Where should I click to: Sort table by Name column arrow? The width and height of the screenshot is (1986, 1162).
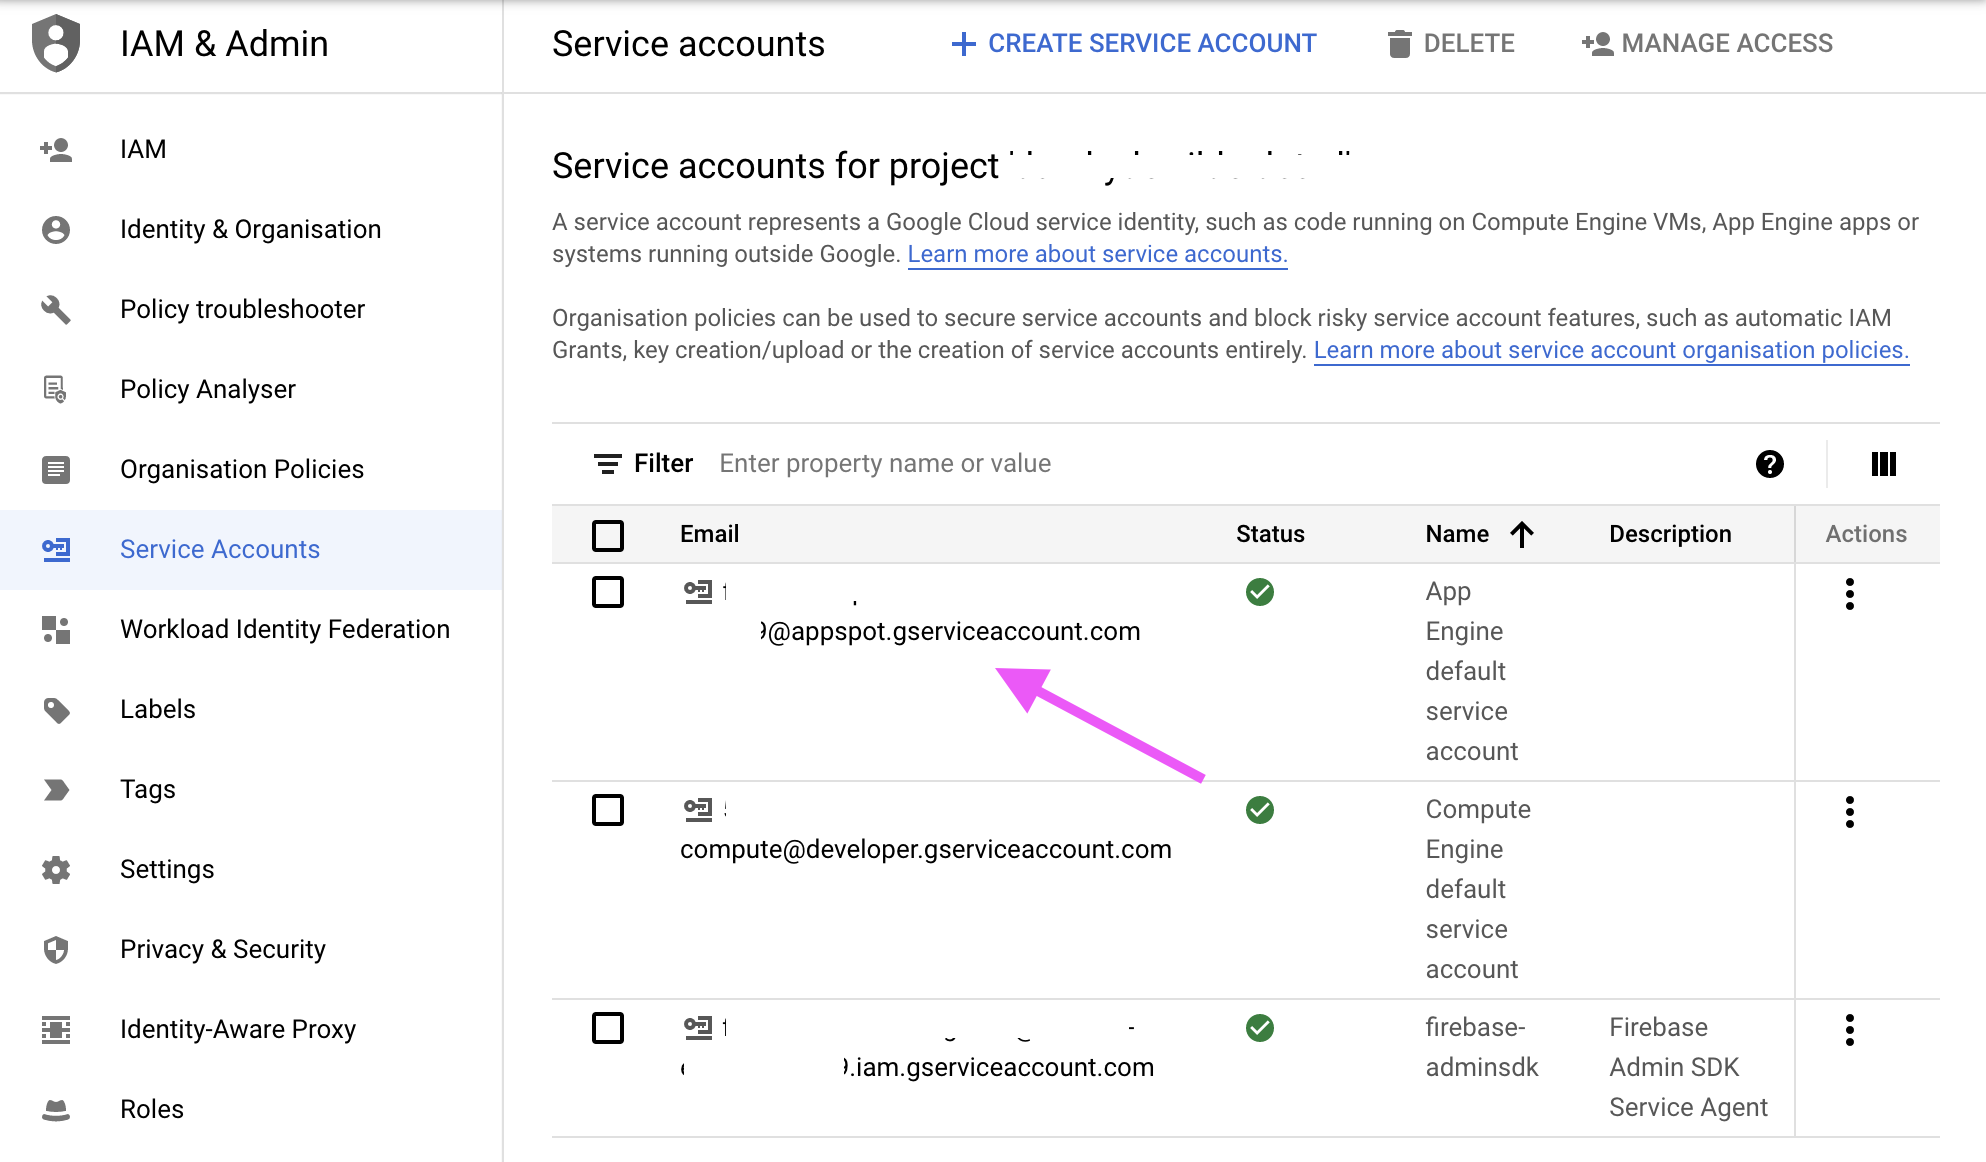(1521, 535)
